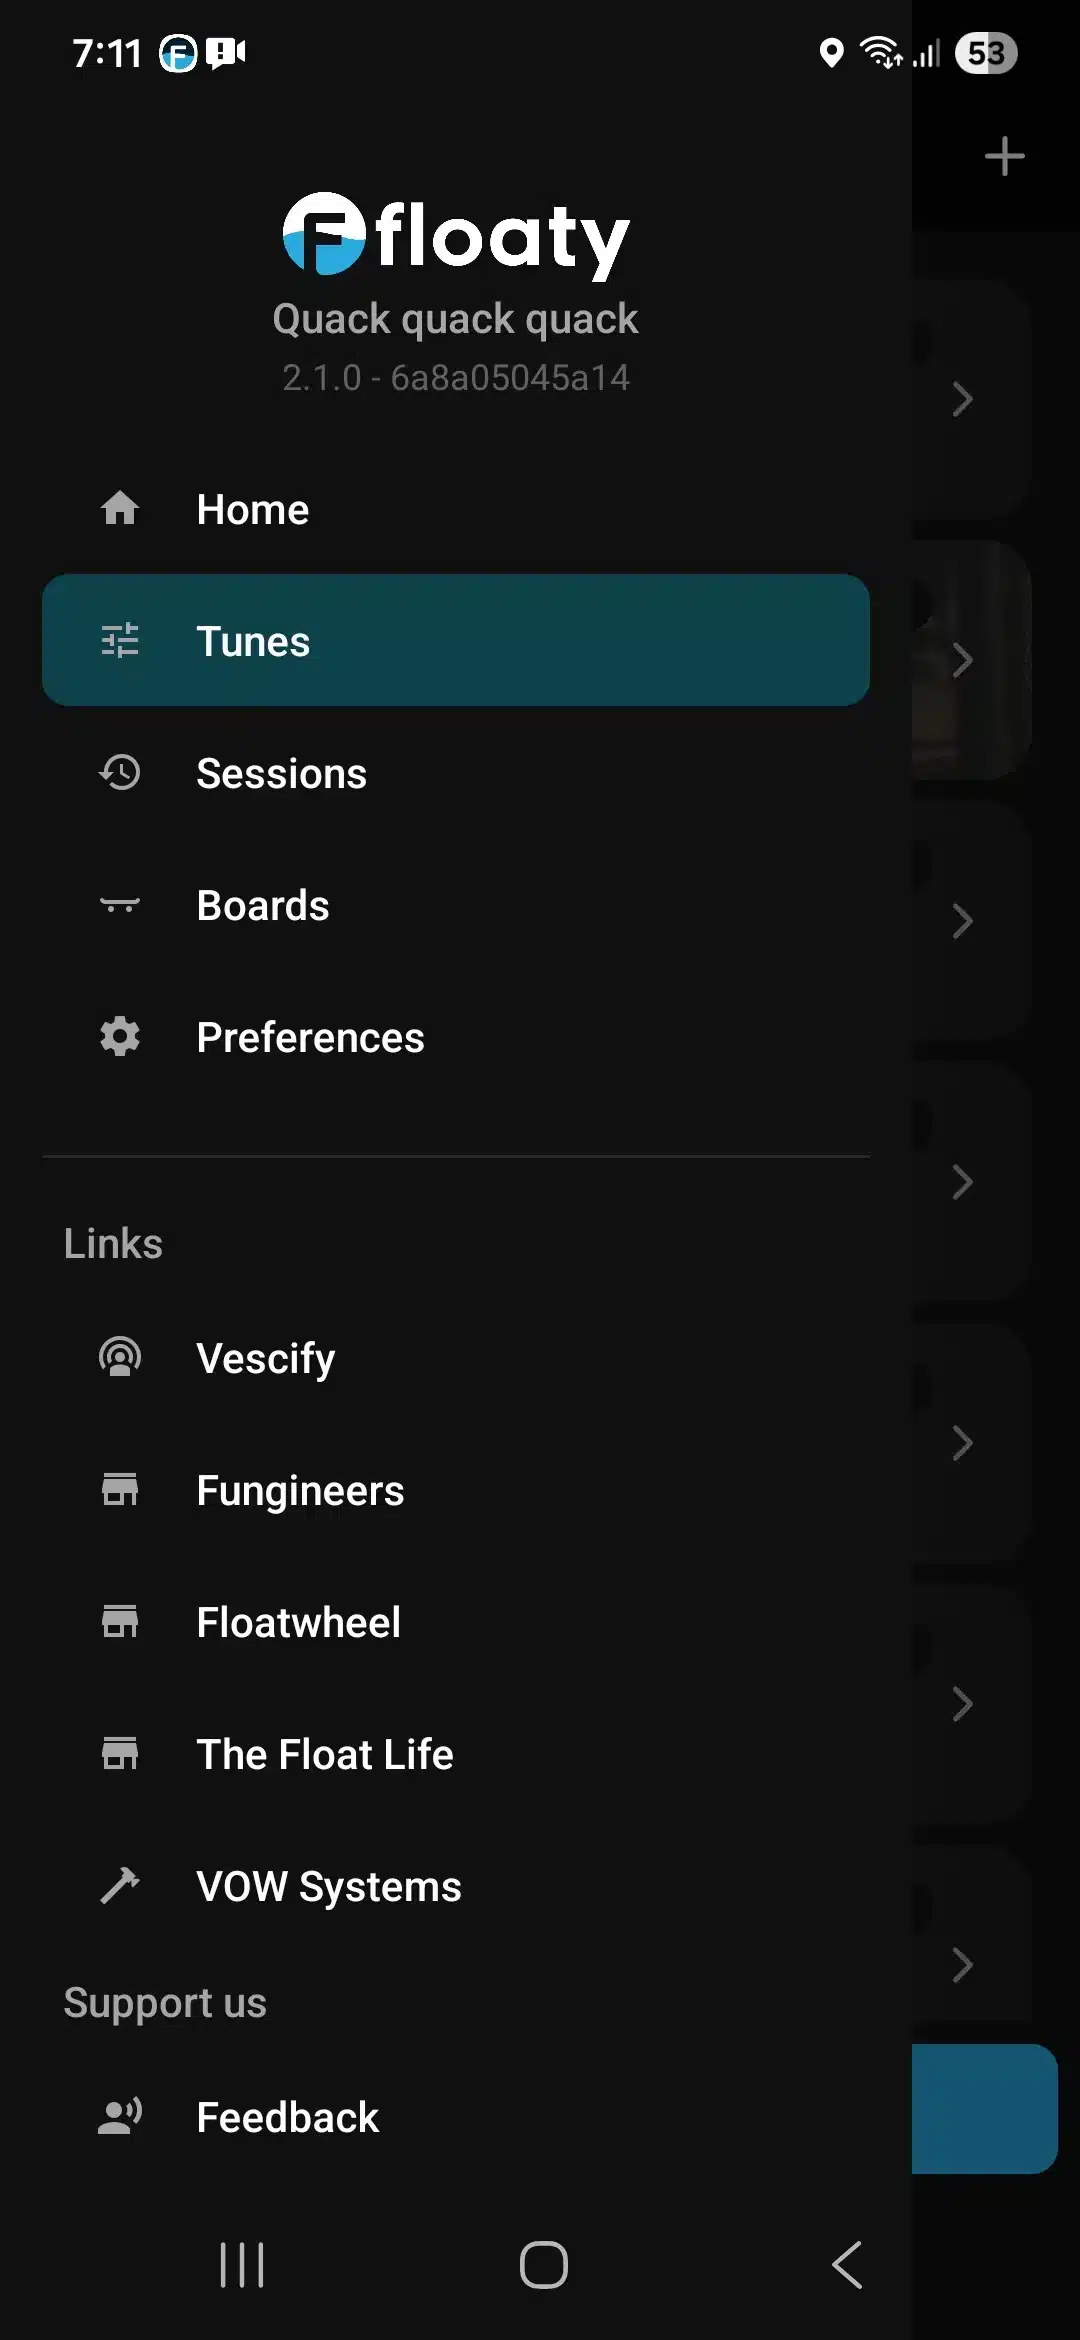This screenshot has height=2340, width=1080.
Task: Tap the Vescify podcast-style icon
Action: 120,1358
